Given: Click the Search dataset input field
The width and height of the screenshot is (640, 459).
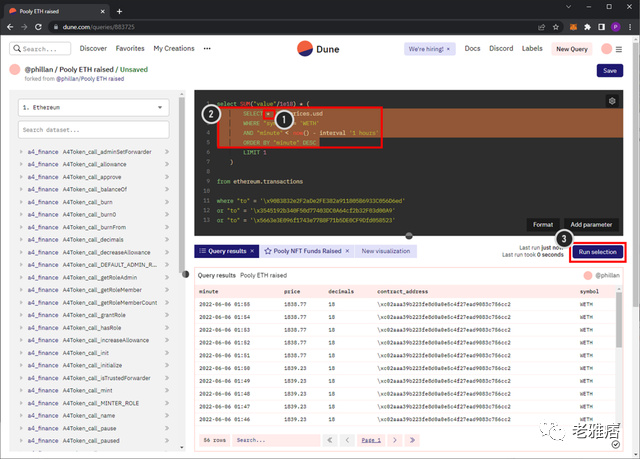Looking at the screenshot, I should [94, 129].
